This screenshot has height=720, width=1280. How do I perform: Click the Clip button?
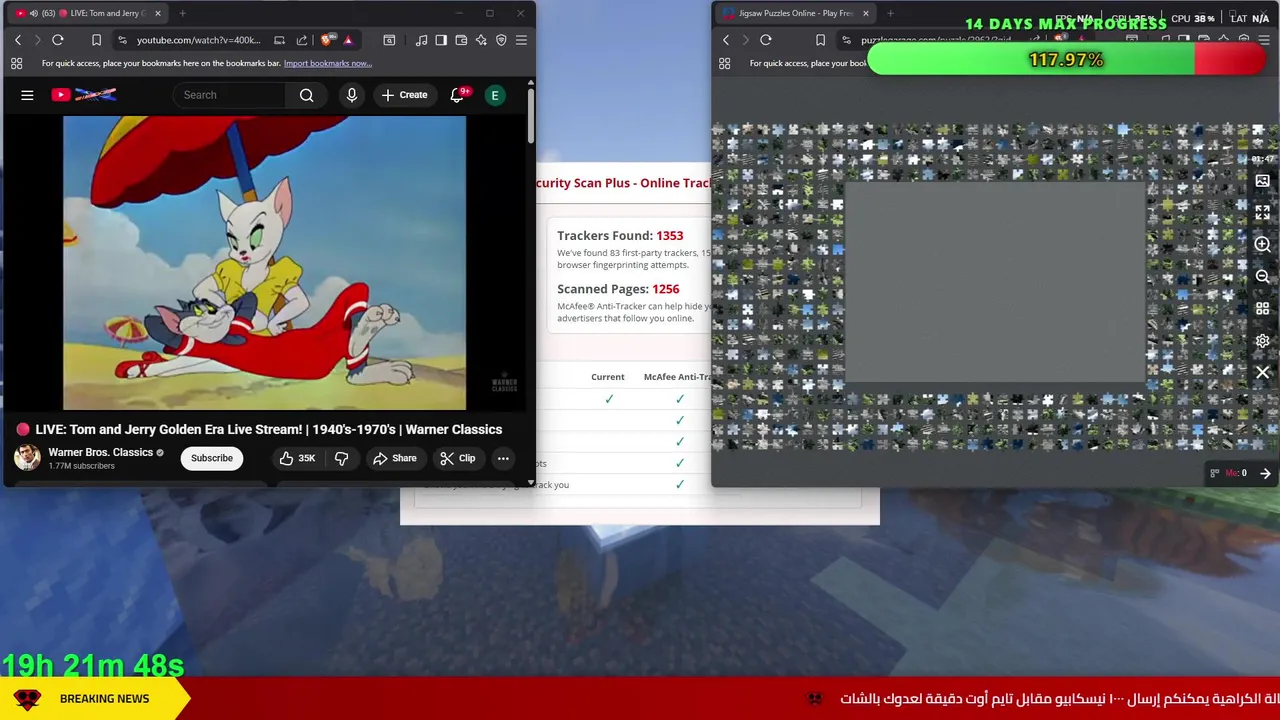pos(458,458)
